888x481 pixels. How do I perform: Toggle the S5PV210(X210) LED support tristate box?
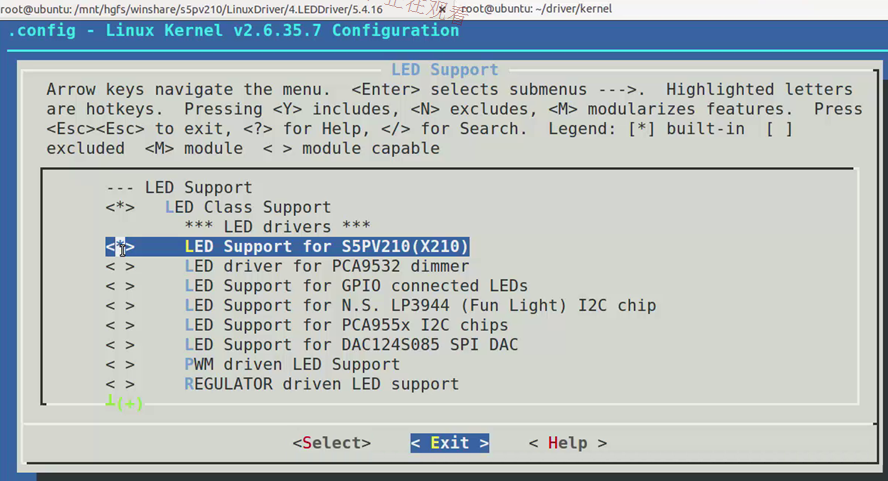[120, 247]
